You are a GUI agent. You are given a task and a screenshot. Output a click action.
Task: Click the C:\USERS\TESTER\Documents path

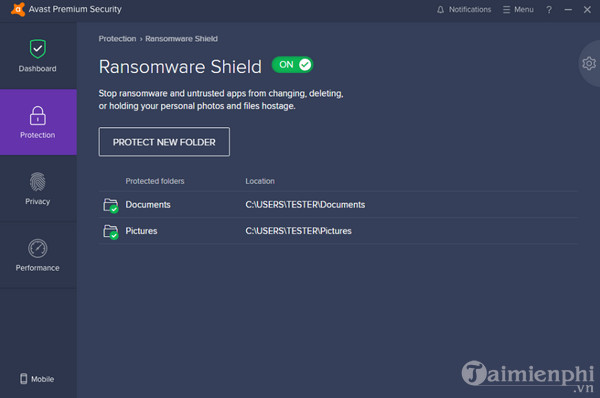305,205
